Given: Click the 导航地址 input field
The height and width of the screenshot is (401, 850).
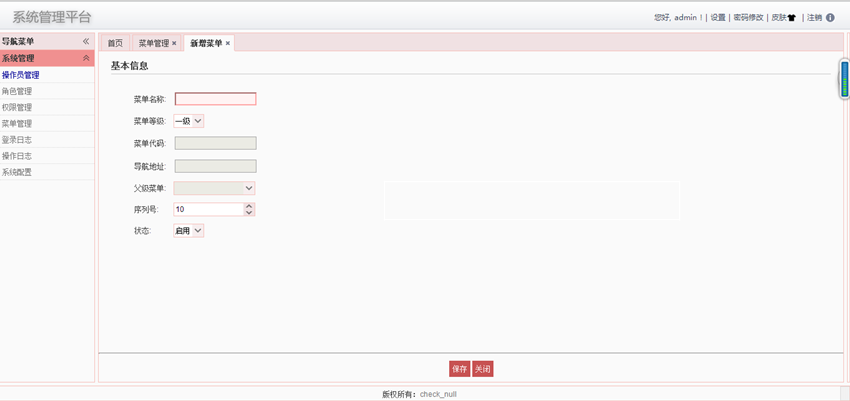Looking at the screenshot, I should (215, 166).
